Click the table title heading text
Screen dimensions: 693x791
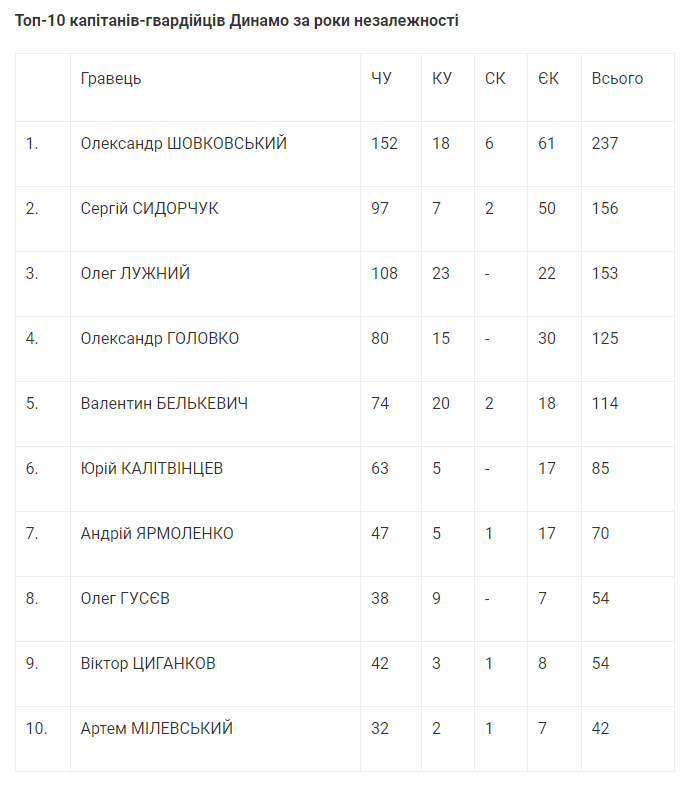tap(237, 21)
